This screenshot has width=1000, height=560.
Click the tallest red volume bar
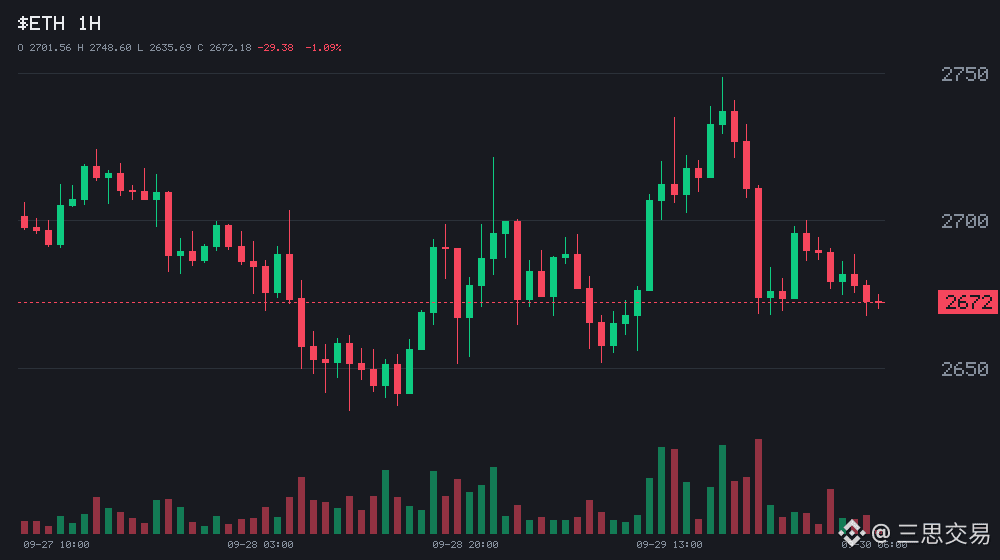coord(758,486)
